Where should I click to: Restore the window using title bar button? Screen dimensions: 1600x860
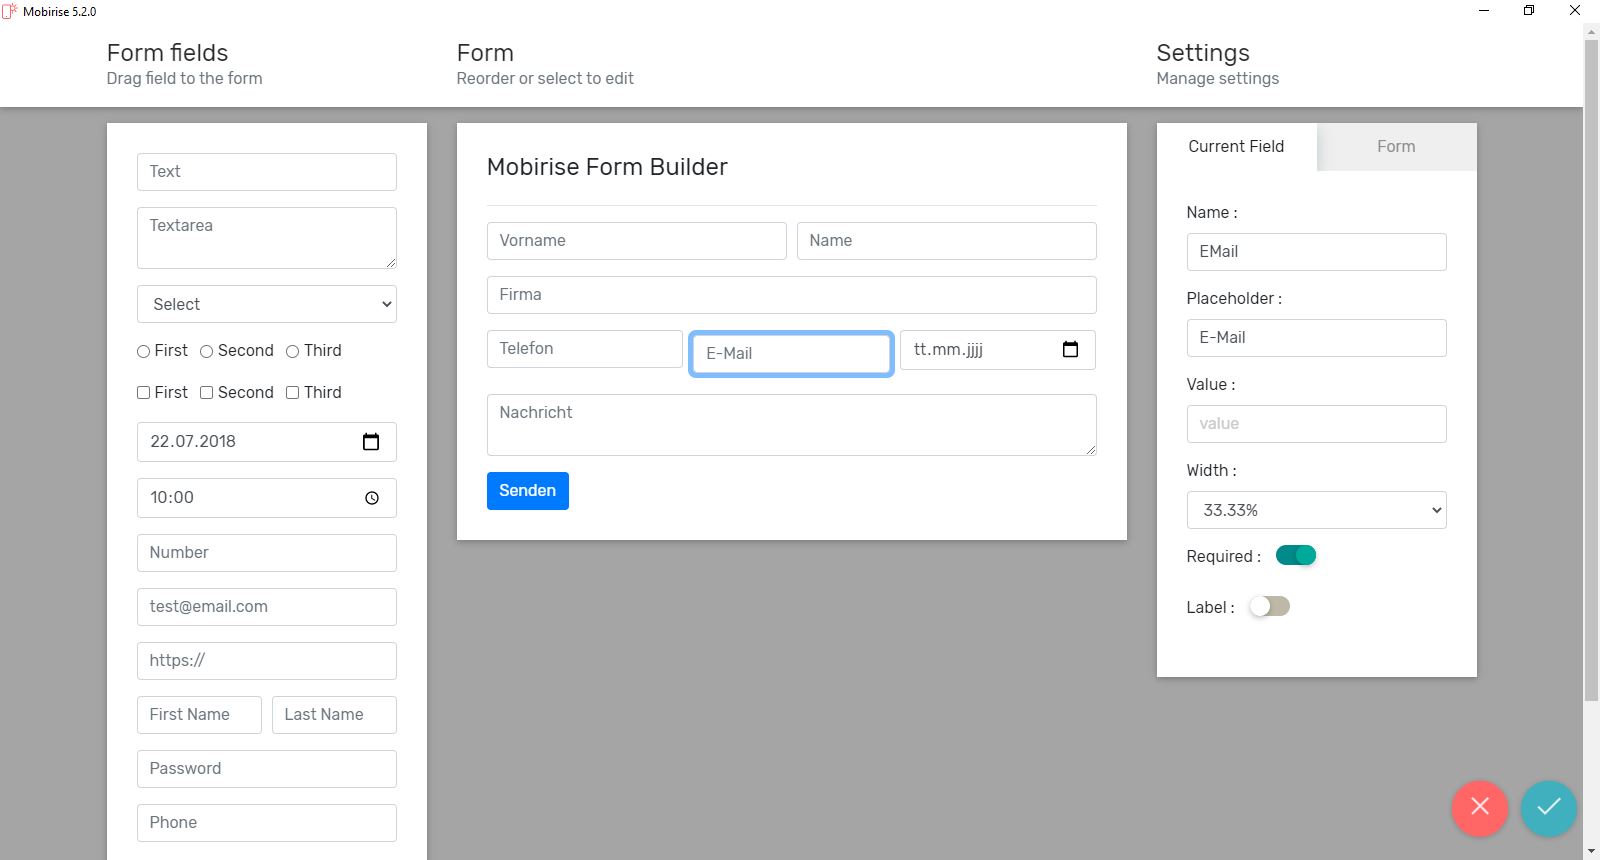[x=1528, y=11]
